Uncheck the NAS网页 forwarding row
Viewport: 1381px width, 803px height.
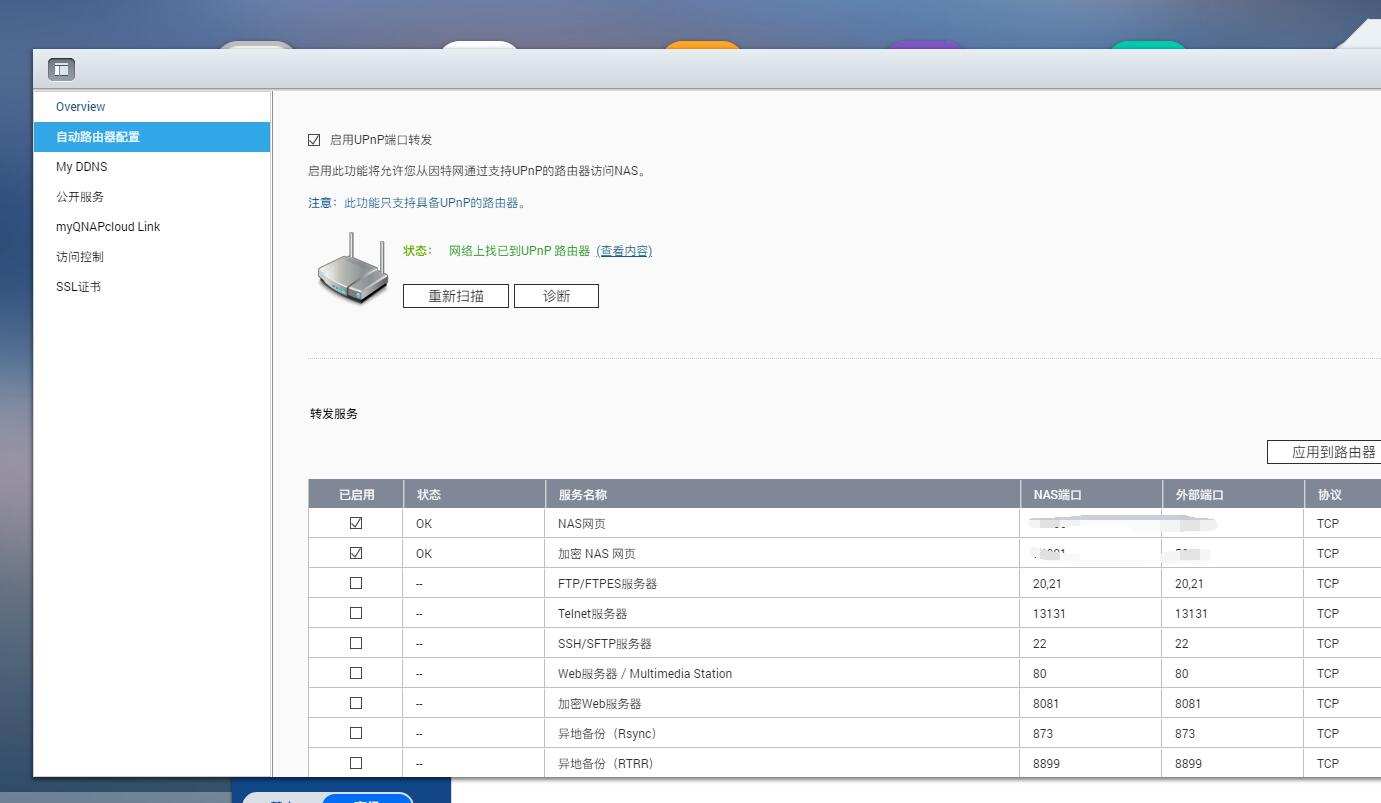[355, 523]
